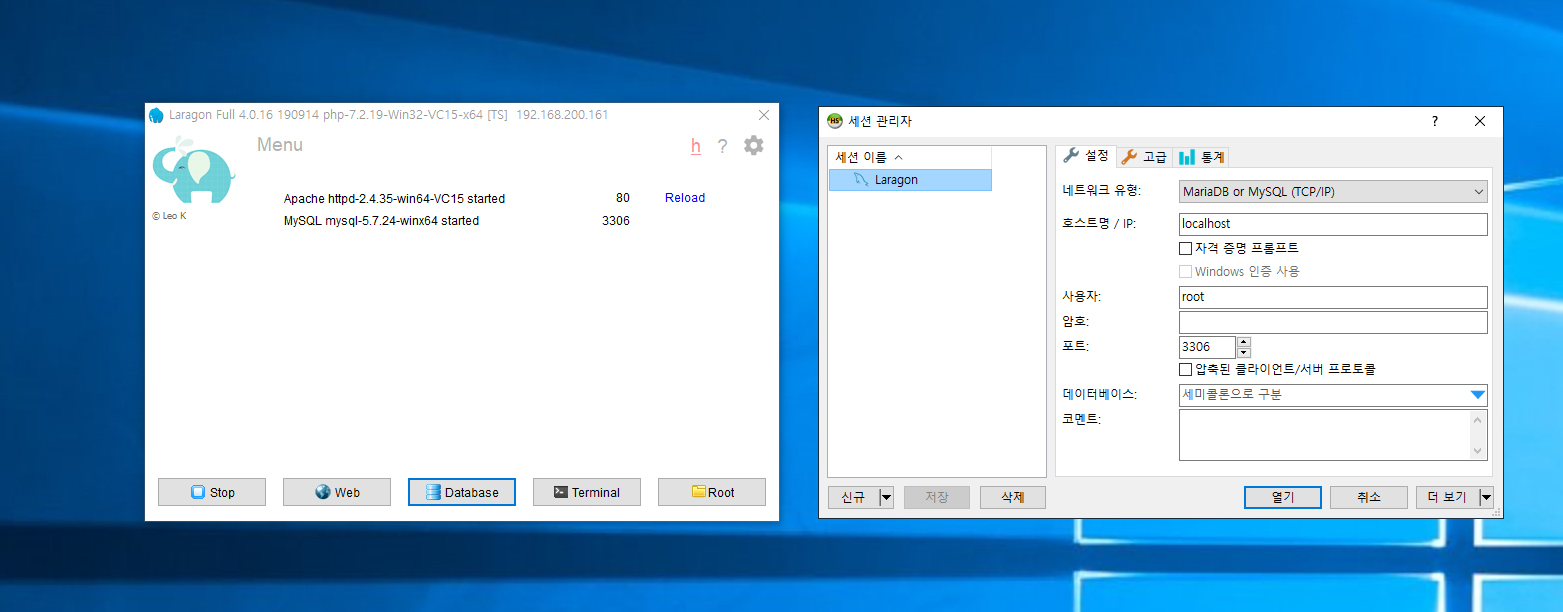Click the session manager help '?' button

tap(1435, 121)
